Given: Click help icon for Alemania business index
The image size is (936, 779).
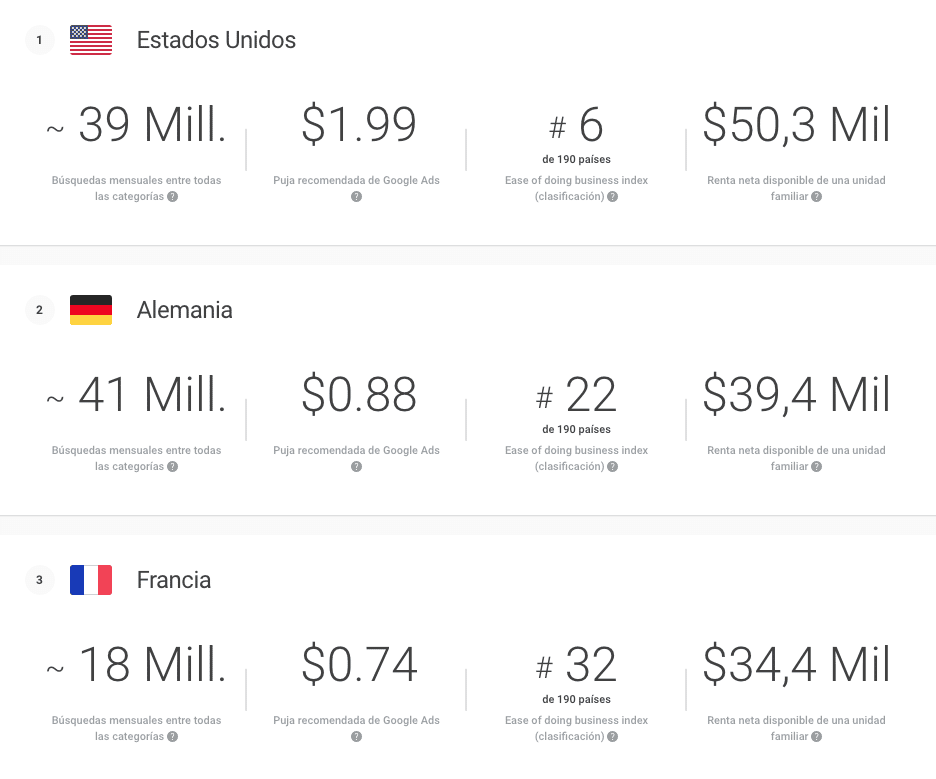Looking at the screenshot, I should pyautogui.click(x=613, y=467).
